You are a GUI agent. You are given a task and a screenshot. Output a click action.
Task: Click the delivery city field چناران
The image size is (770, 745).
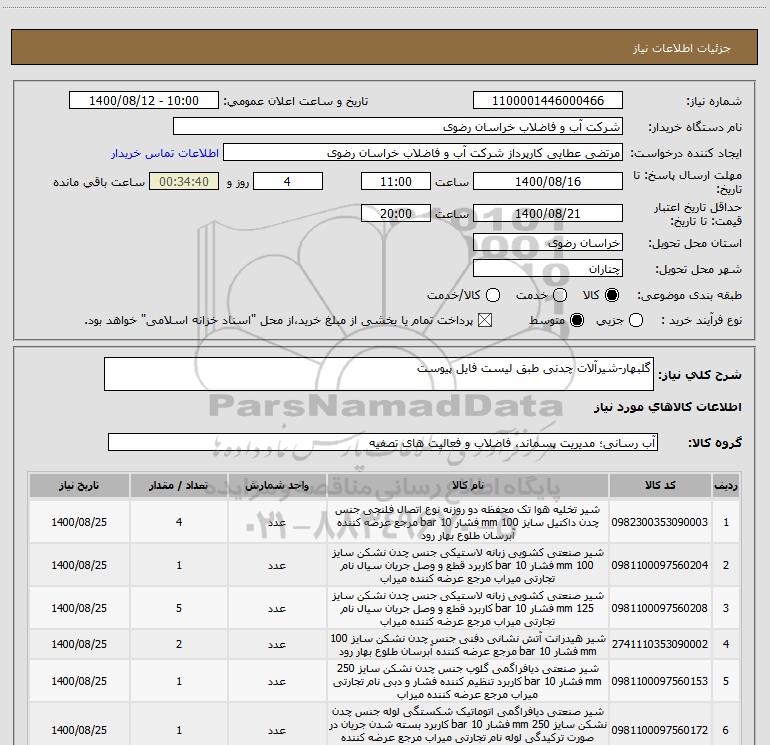[548, 269]
